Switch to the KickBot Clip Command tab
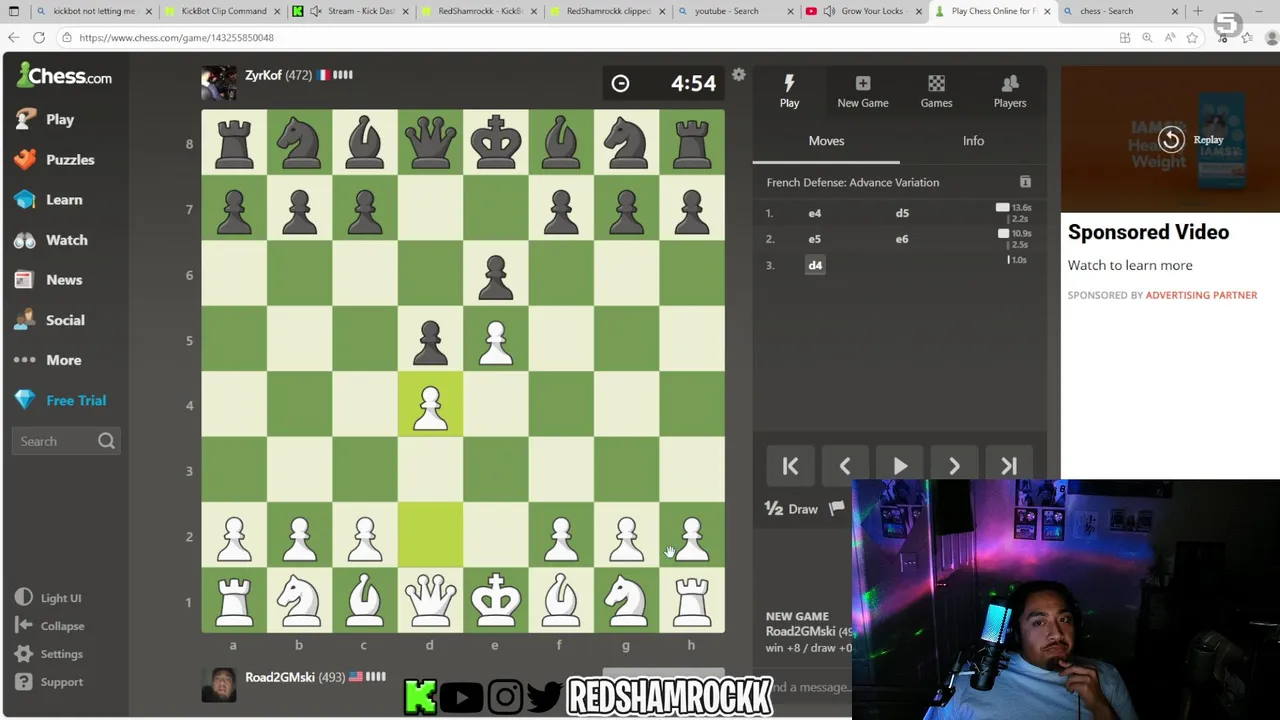This screenshot has width=1280, height=720. click(224, 11)
